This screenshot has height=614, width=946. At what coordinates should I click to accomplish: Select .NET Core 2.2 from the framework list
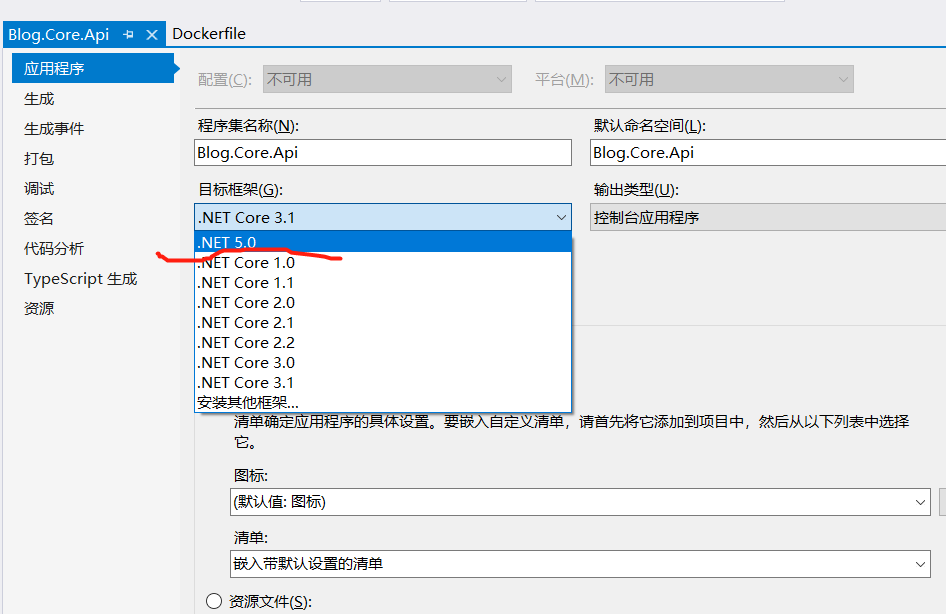[x=383, y=342]
